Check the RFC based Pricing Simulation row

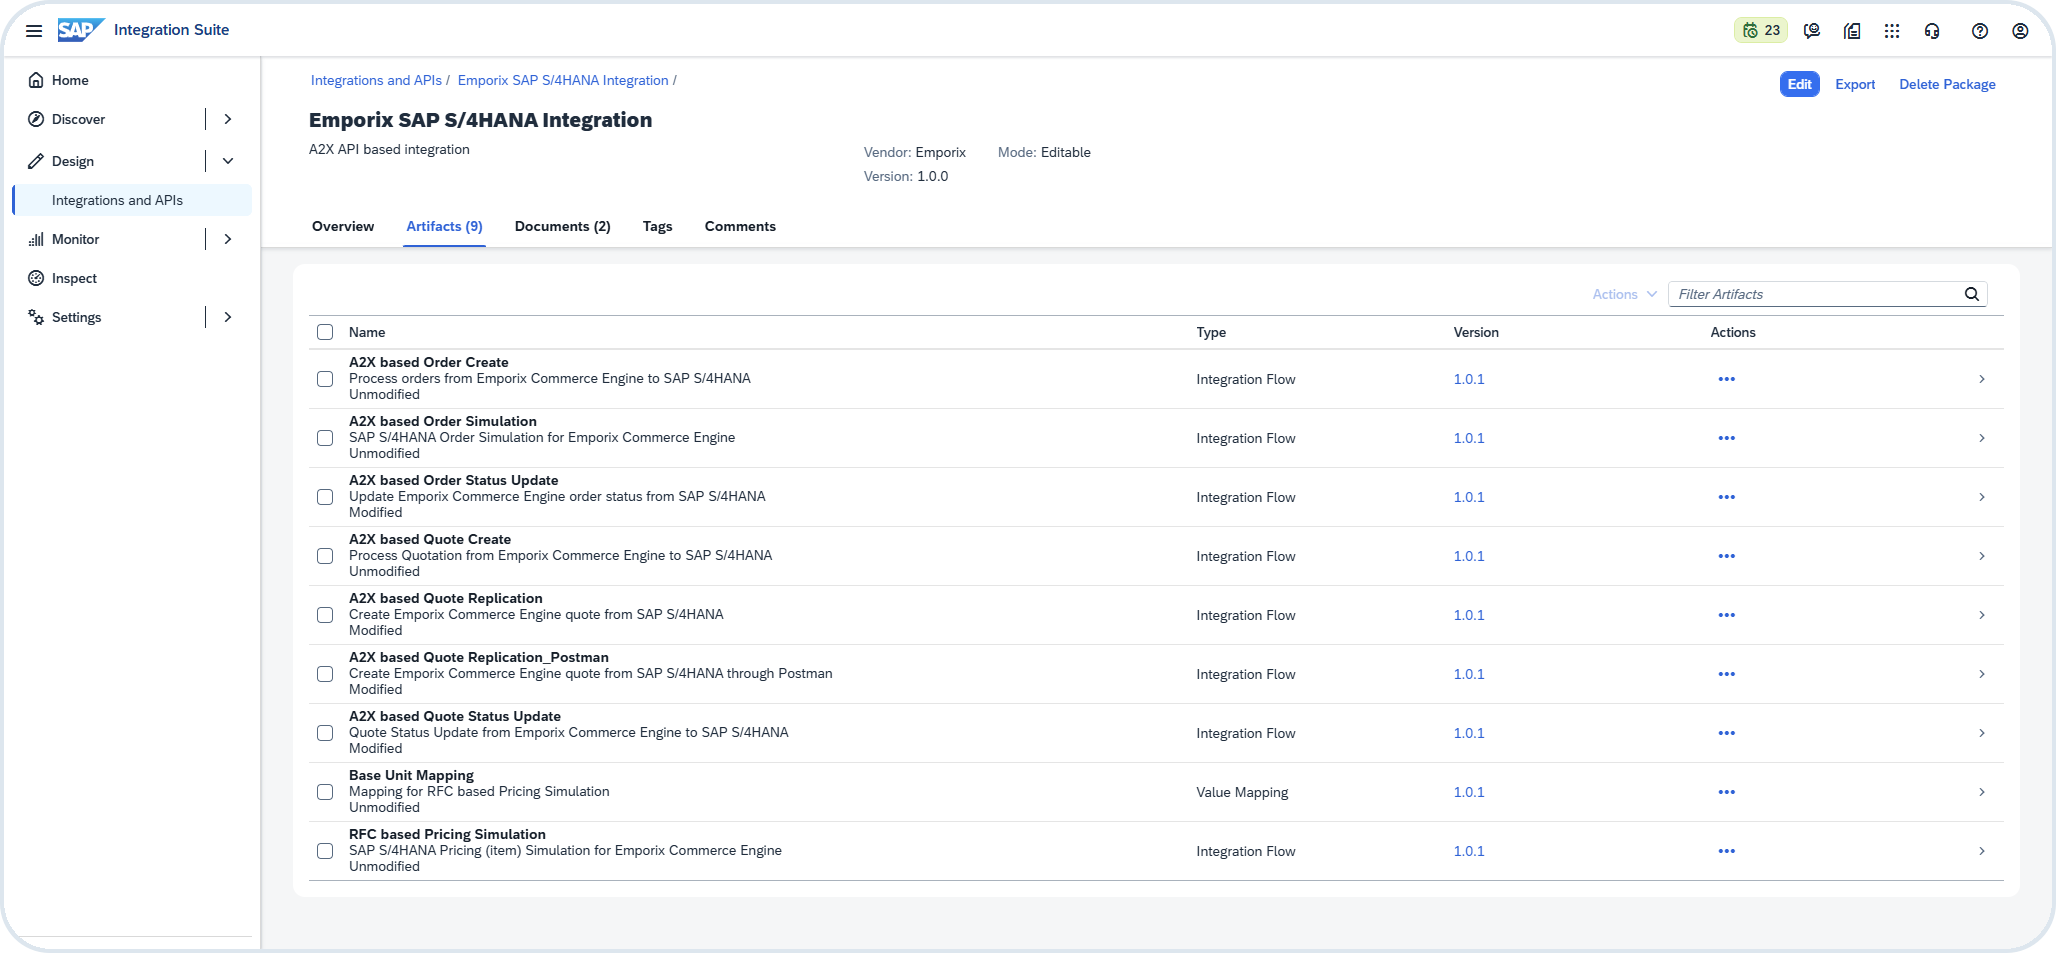tap(325, 851)
